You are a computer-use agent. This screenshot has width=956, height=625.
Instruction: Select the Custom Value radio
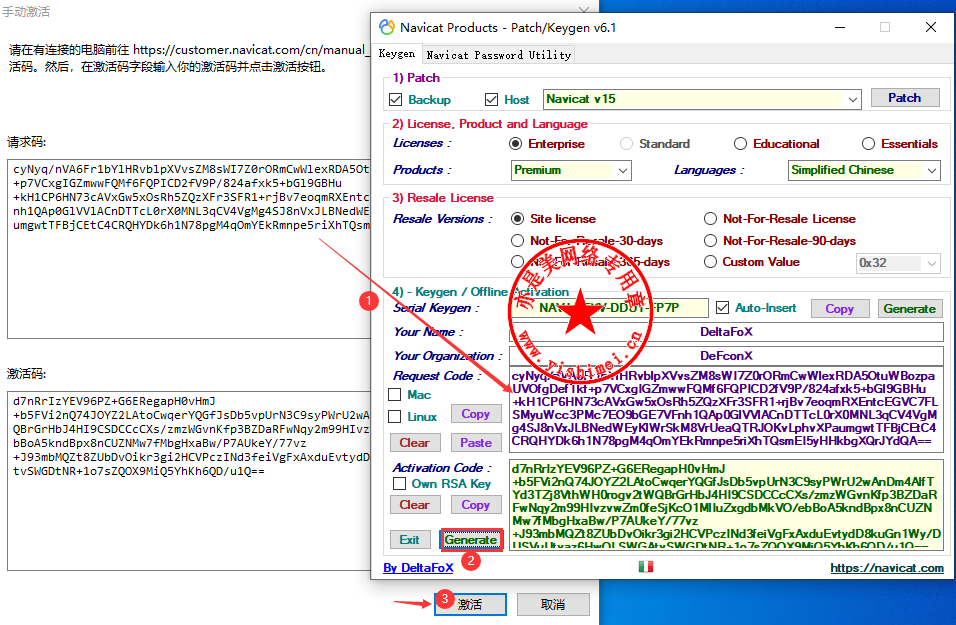[710, 262]
